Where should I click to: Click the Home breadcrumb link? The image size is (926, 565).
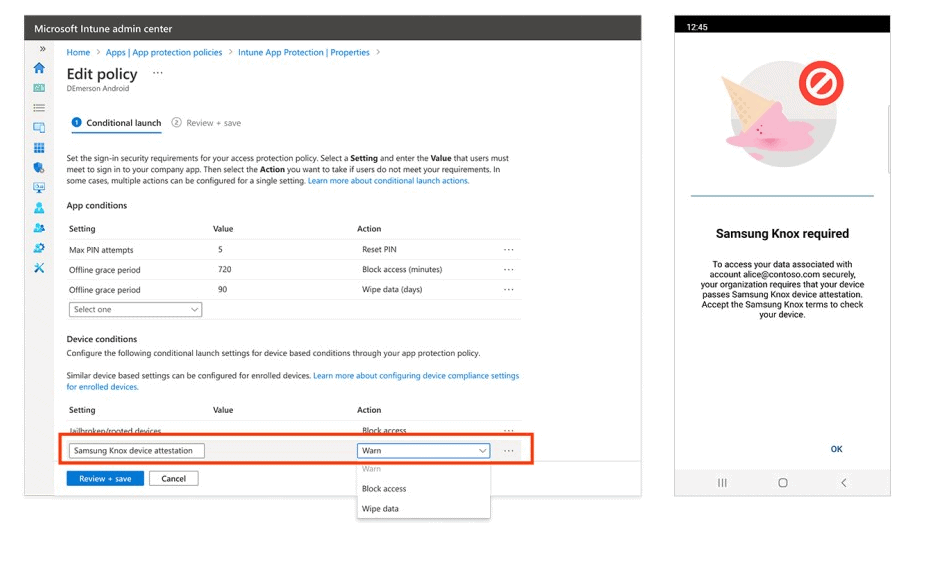click(x=78, y=53)
